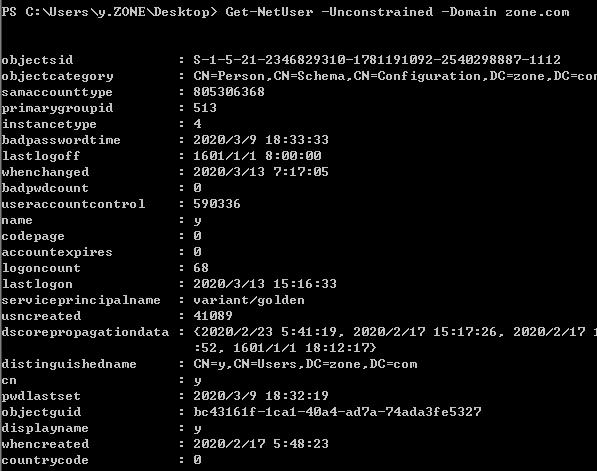Click the objectguid GUID value

tap(337, 412)
